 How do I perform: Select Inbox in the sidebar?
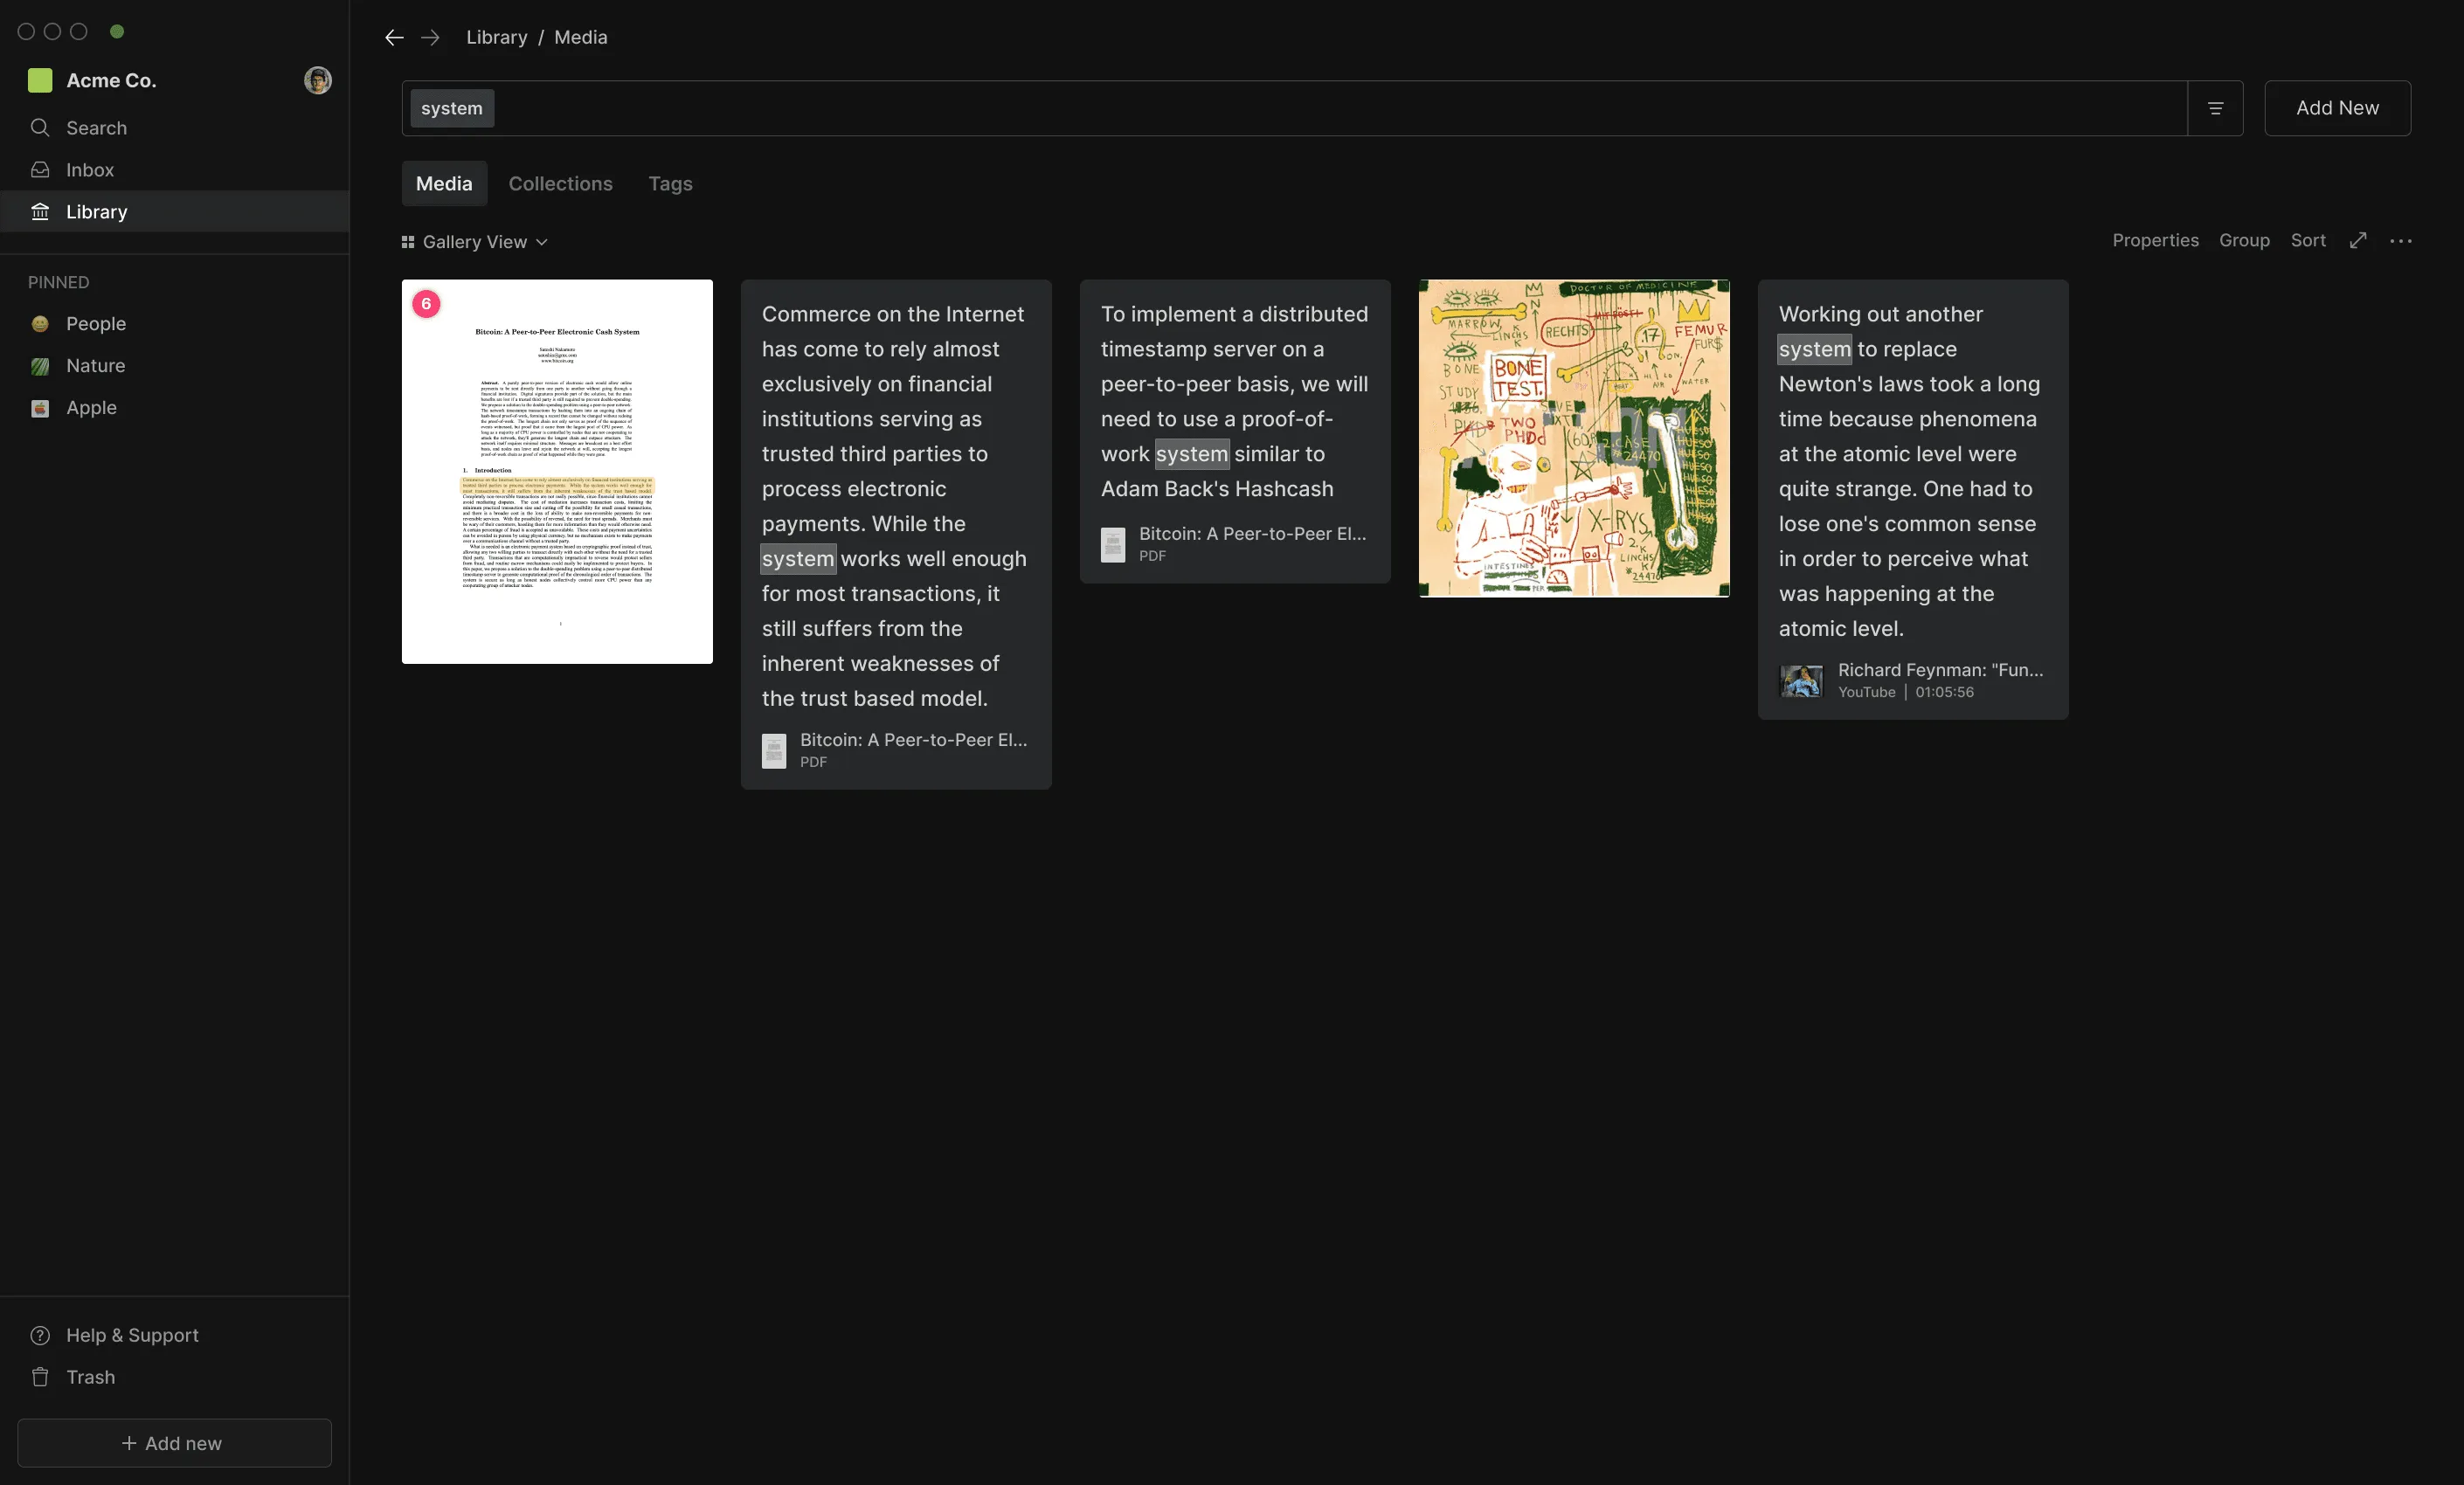tap(174, 170)
